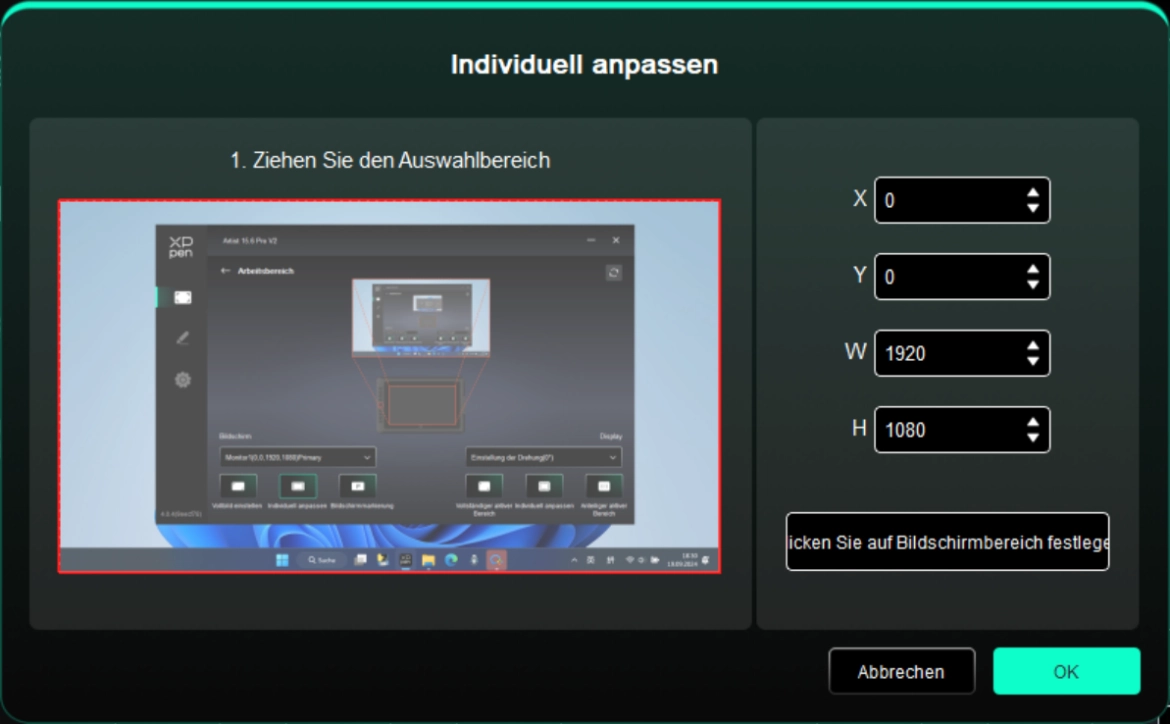Click the gear icon in preview sidebar
The height and width of the screenshot is (724, 1170).
coord(182,380)
